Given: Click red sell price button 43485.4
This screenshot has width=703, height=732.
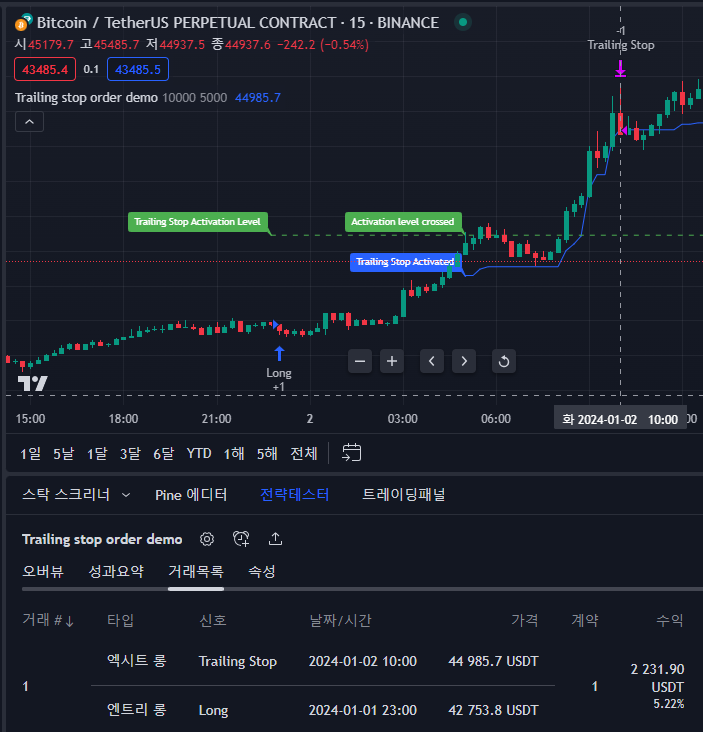Looking at the screenshot, I should click(x=45, y=69).
